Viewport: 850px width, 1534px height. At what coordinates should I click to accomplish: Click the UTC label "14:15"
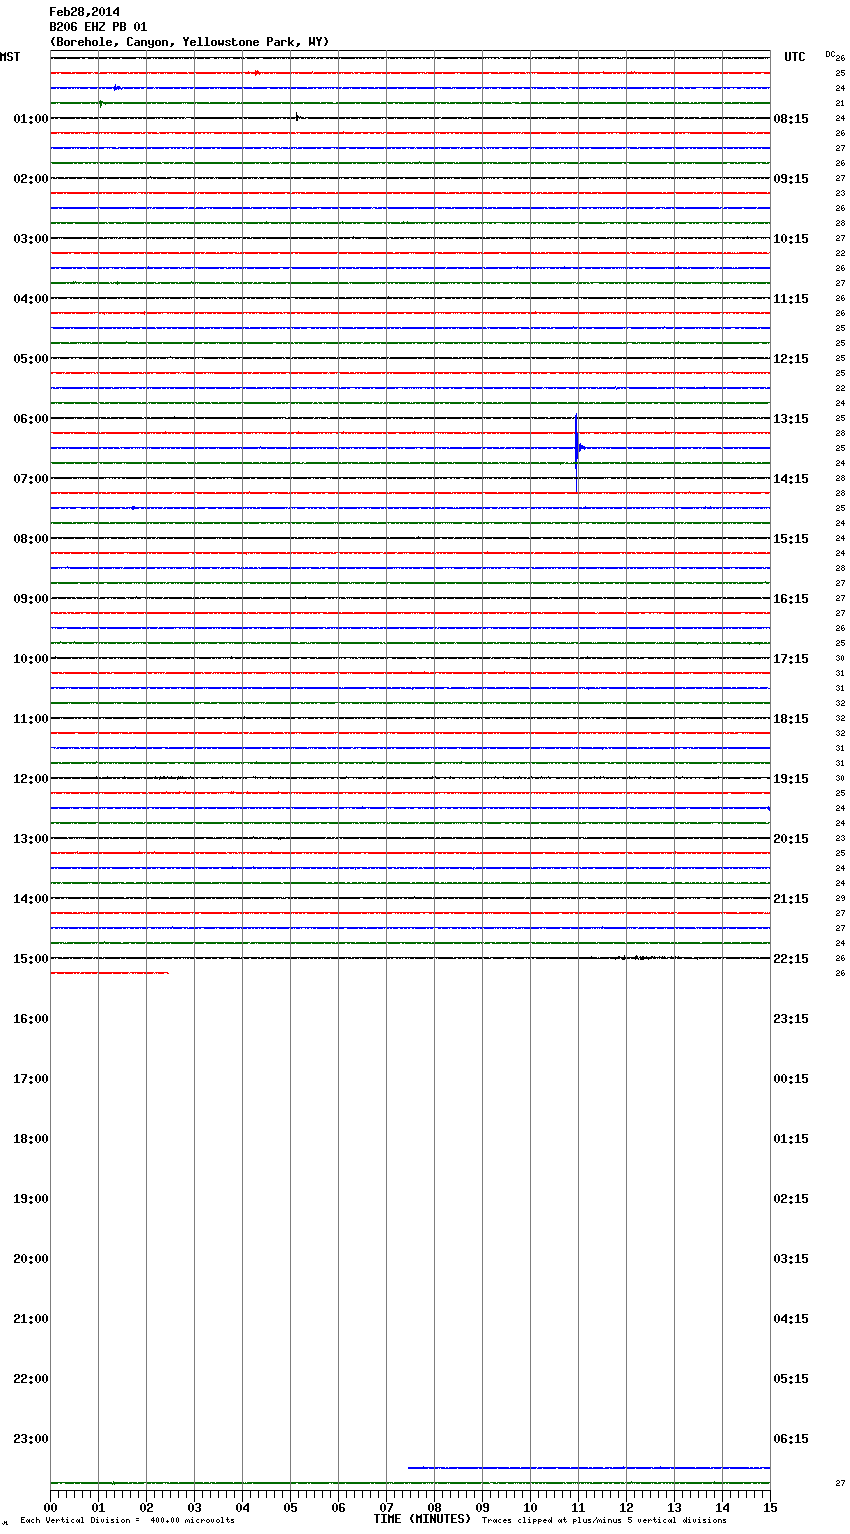[x=791, y=479]
